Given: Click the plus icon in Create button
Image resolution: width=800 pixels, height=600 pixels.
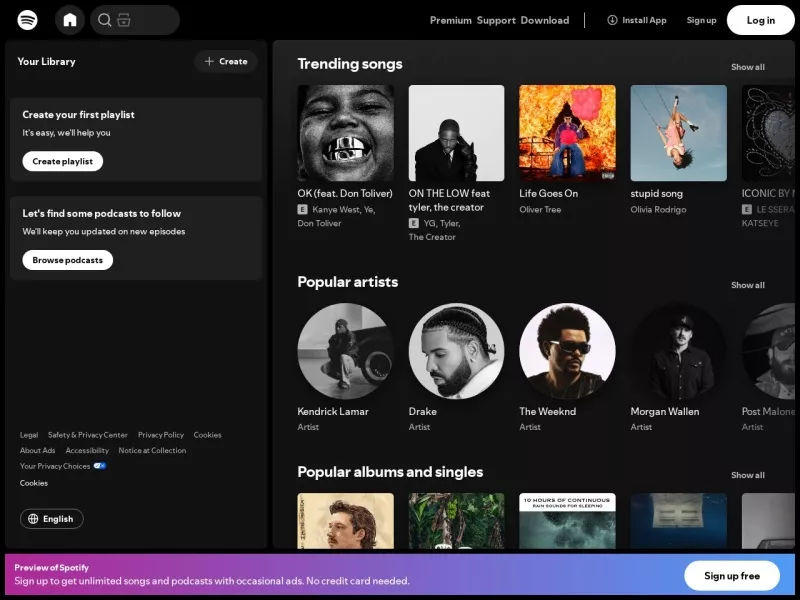Looking at the screenshot, I should 209,61.
